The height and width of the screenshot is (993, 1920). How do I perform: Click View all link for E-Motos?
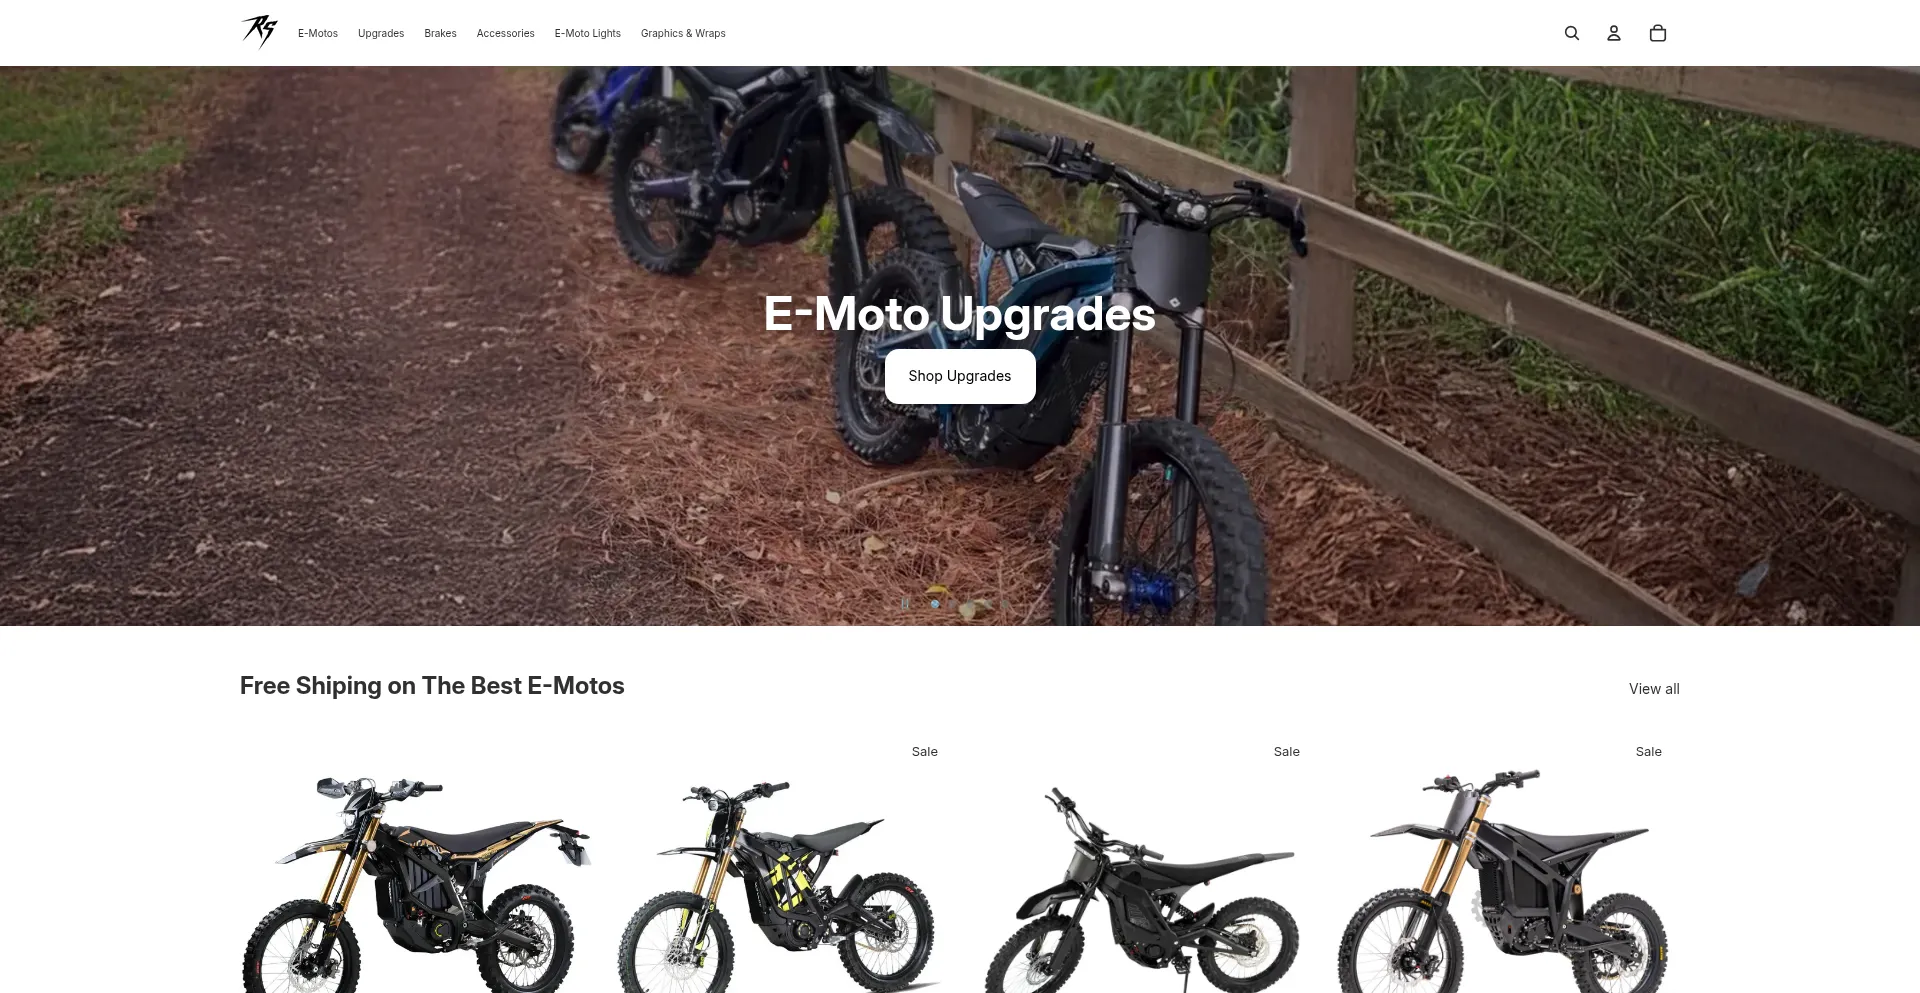[1654, 689]
